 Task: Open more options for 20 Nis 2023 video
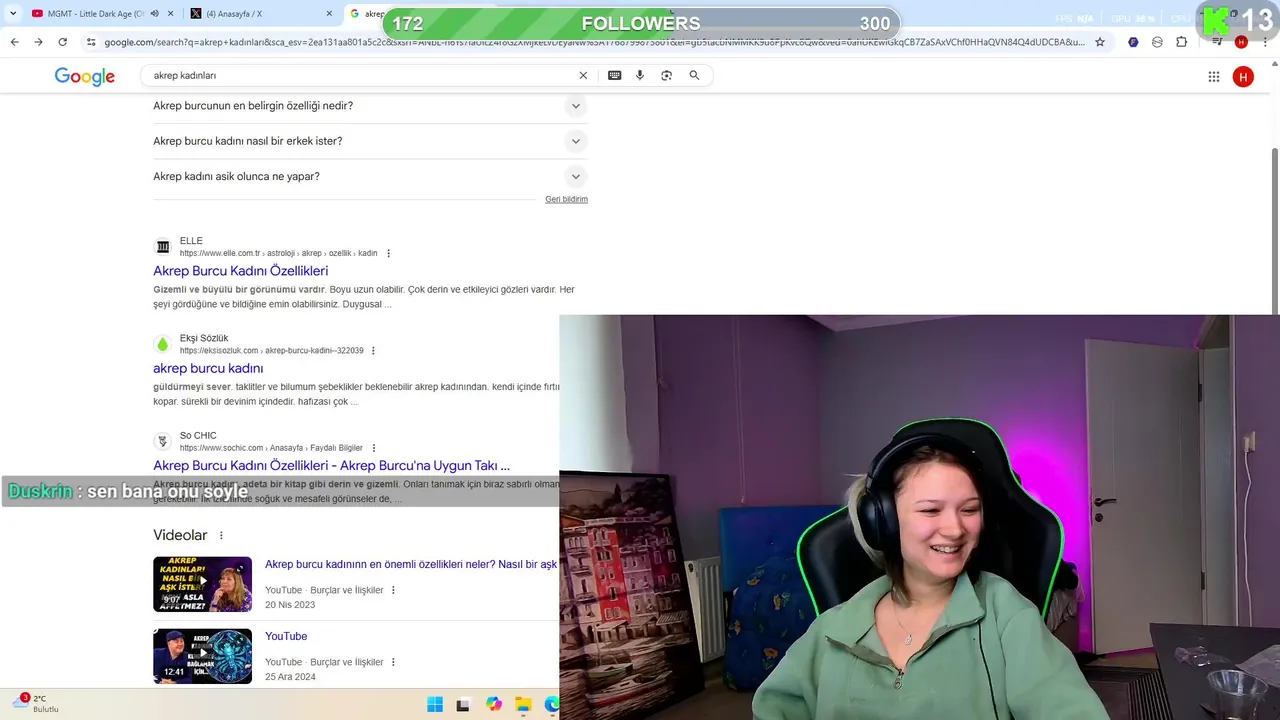pyautogui.click(x=393, y=590)
